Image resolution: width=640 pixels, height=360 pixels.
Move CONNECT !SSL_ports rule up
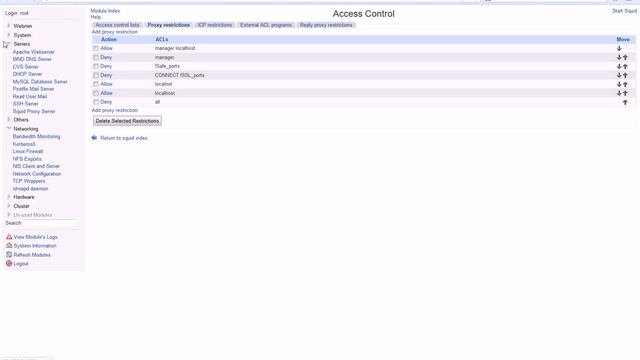coord(625,76)
